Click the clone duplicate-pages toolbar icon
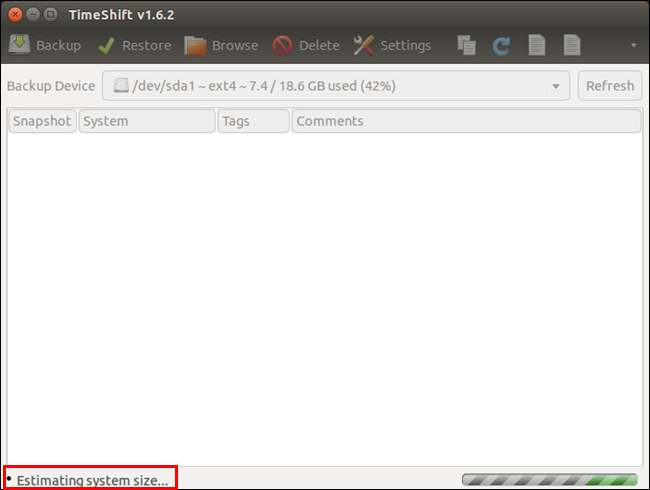 [466, 45]
